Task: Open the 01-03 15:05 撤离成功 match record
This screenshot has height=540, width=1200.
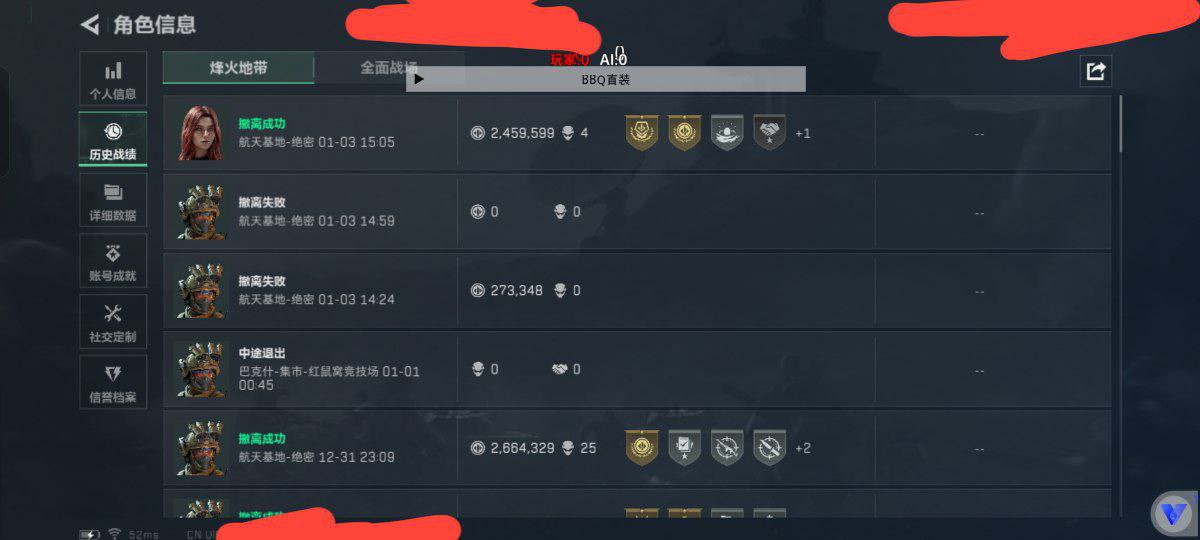Action: pos(637,132)
